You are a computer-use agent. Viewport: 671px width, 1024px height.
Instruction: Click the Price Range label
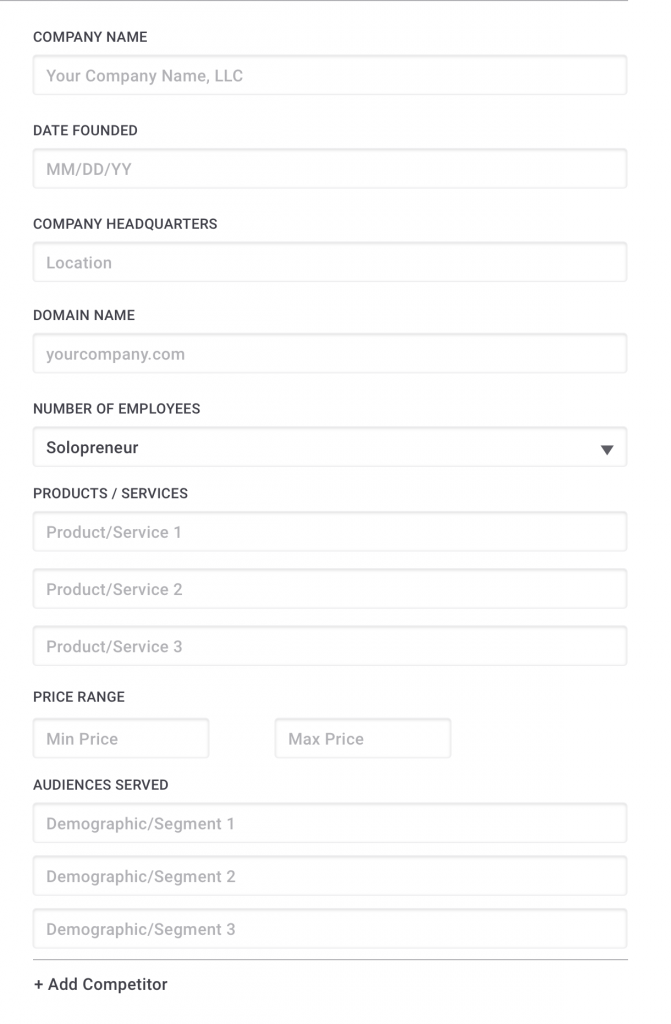click(79, 697)
